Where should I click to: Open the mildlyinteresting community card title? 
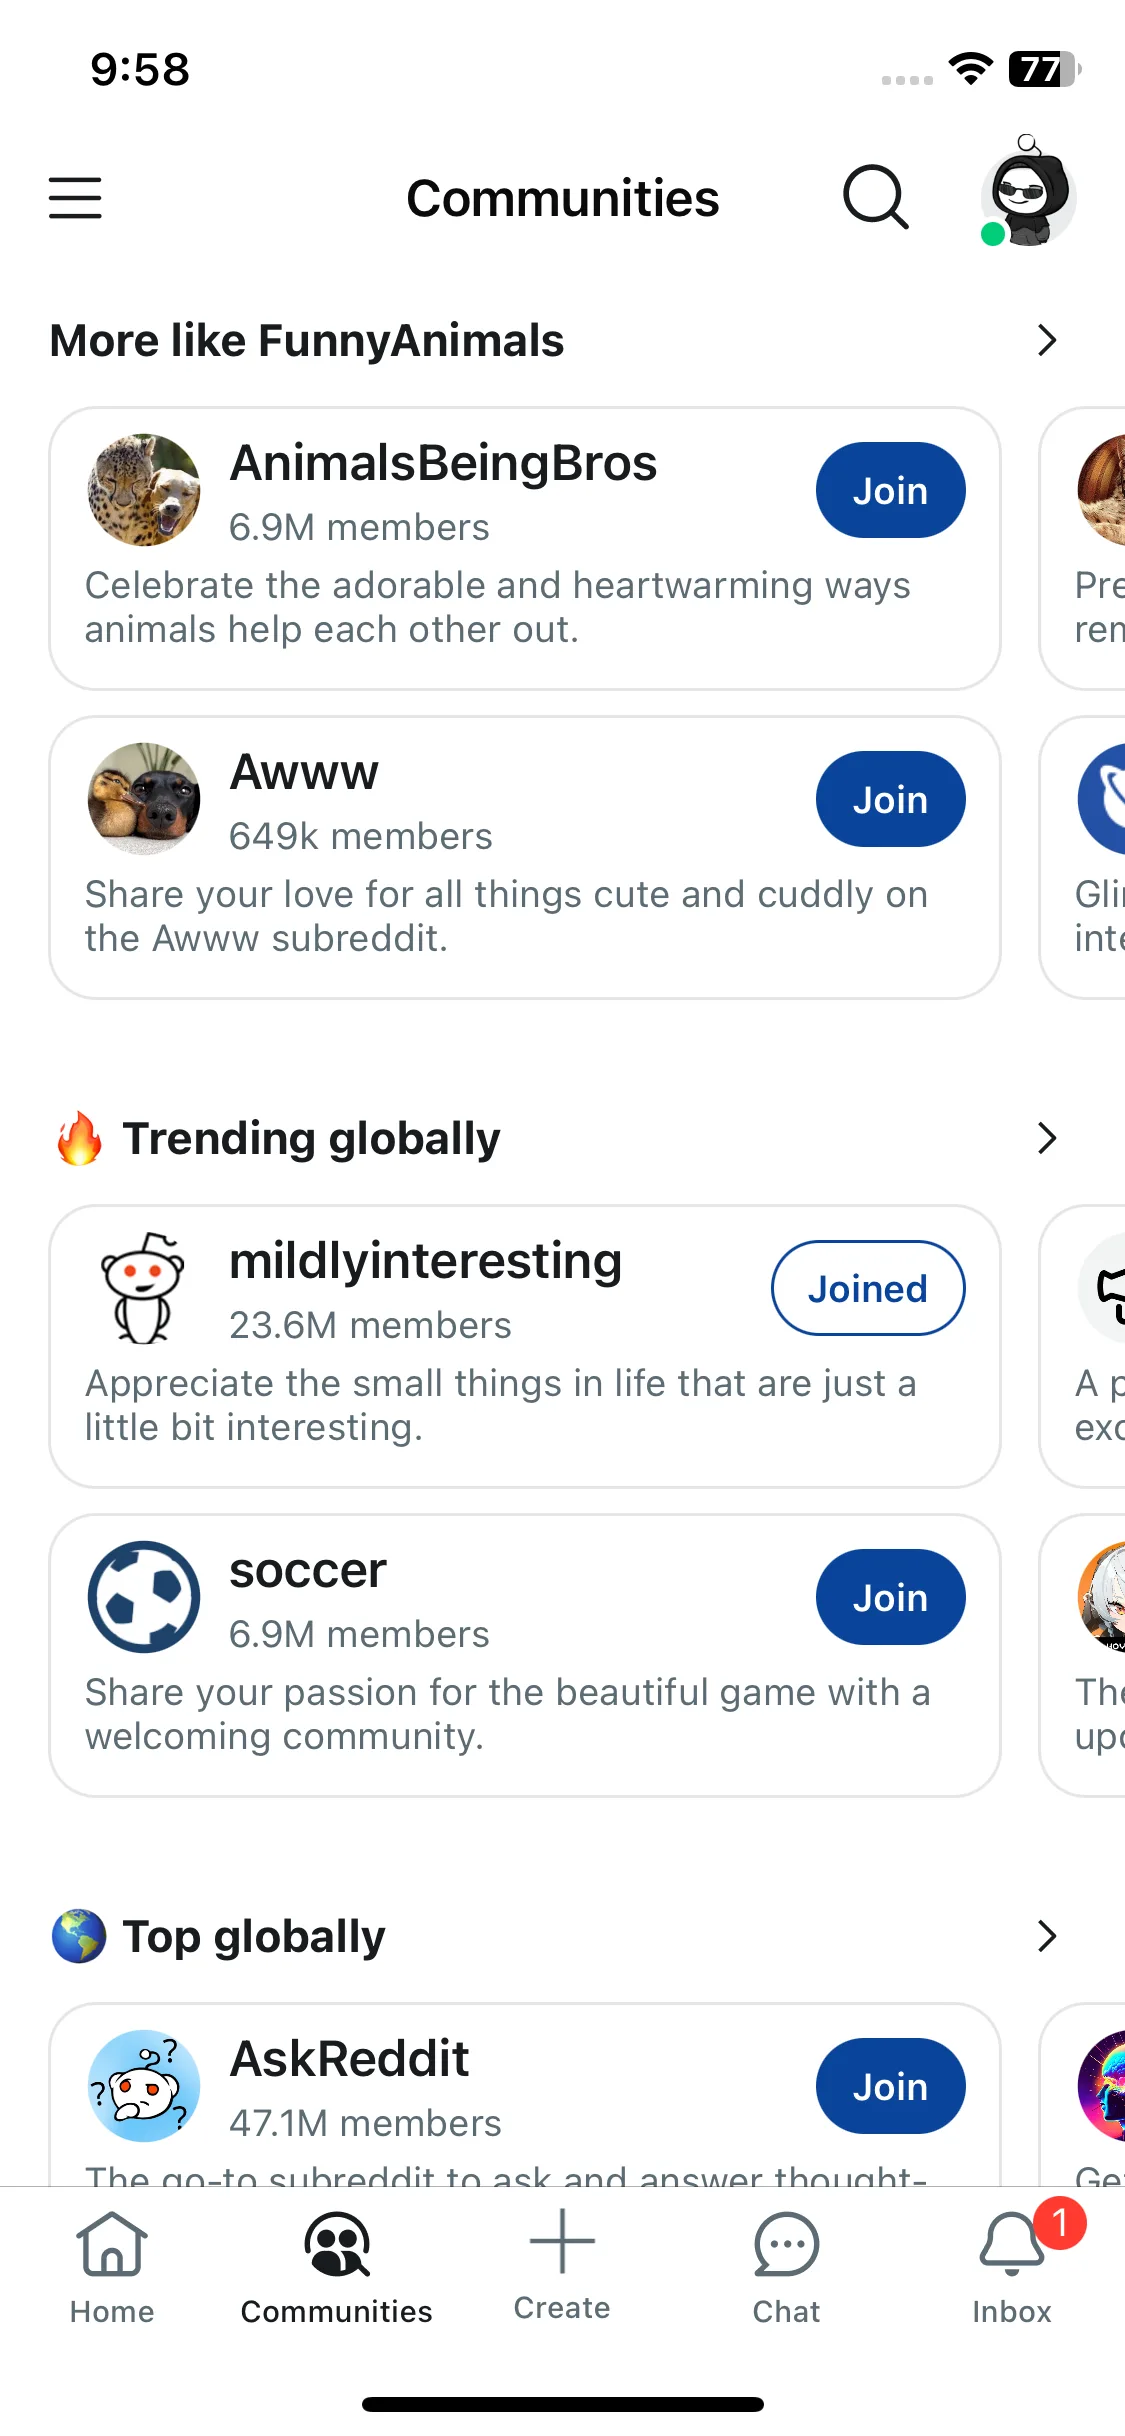pos(426,1261)
